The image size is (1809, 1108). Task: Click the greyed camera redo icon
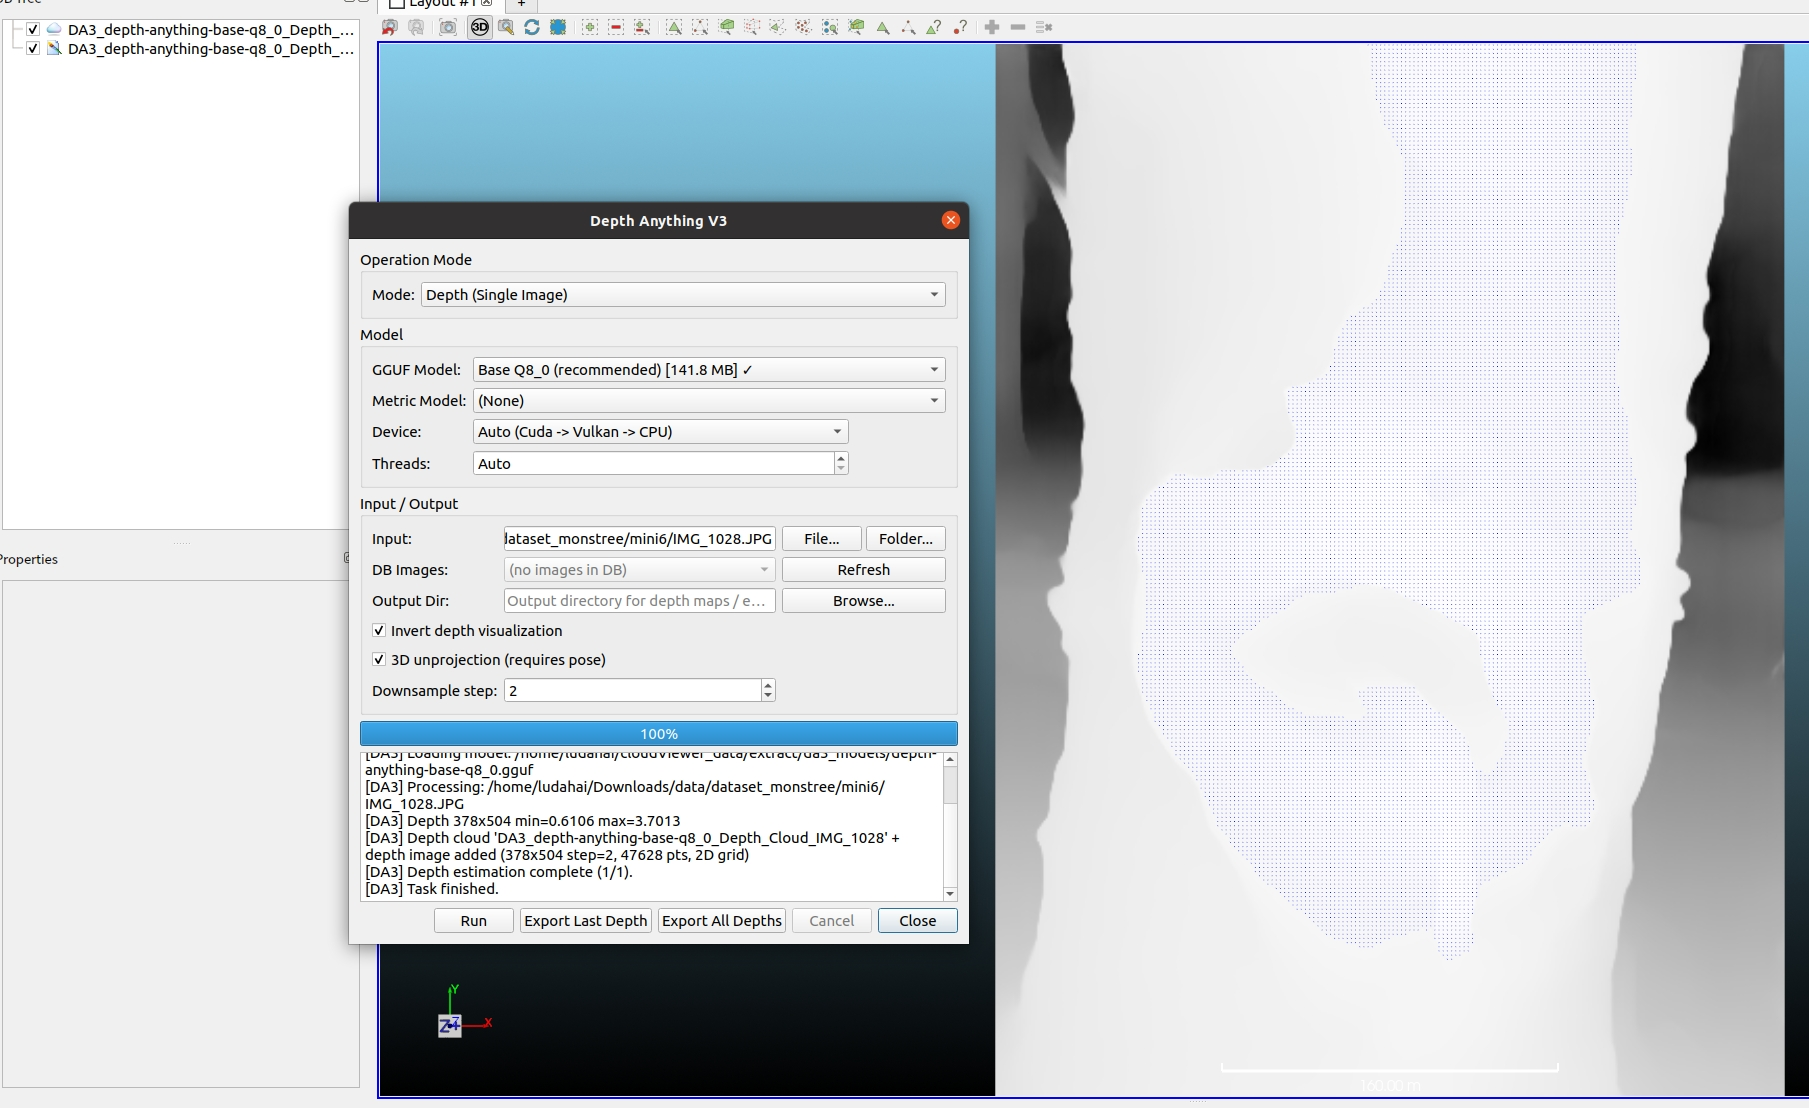(416, 27)
